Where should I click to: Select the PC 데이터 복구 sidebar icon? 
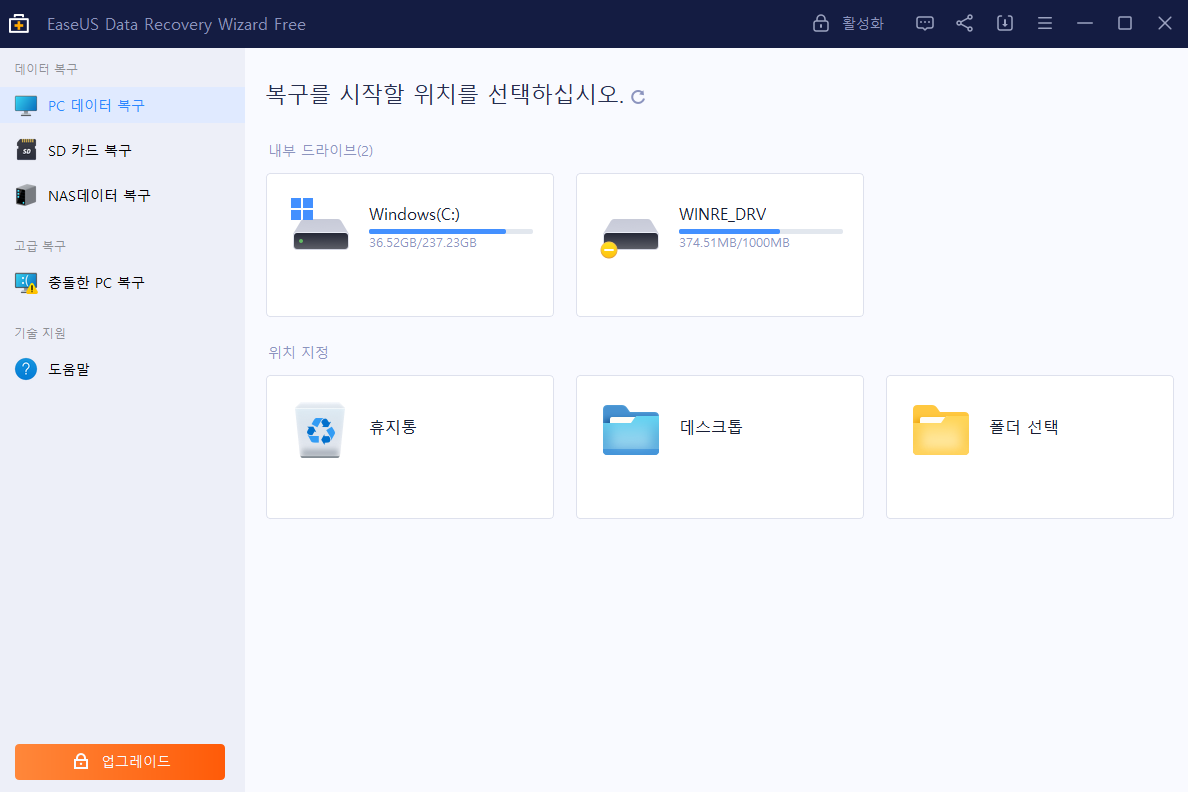pyautogui.click(x=26, y=104)
